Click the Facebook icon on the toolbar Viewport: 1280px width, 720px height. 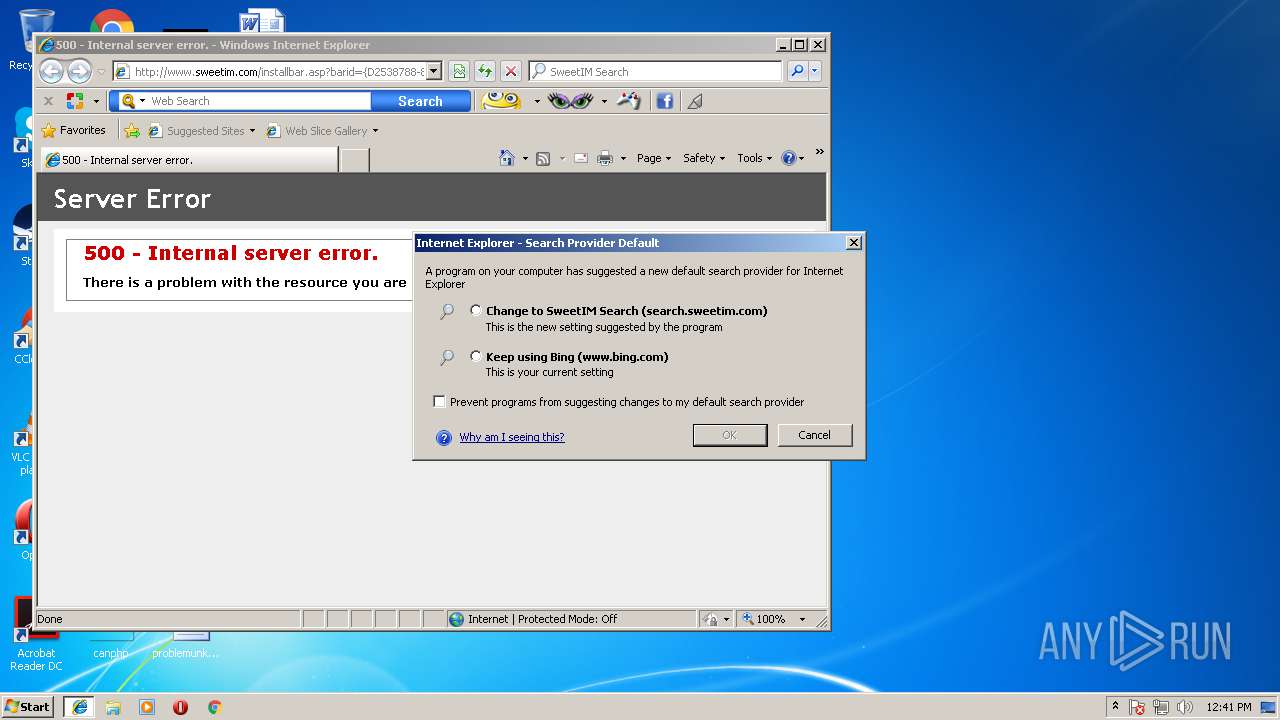pyautogui.click(x=664, y=101)
